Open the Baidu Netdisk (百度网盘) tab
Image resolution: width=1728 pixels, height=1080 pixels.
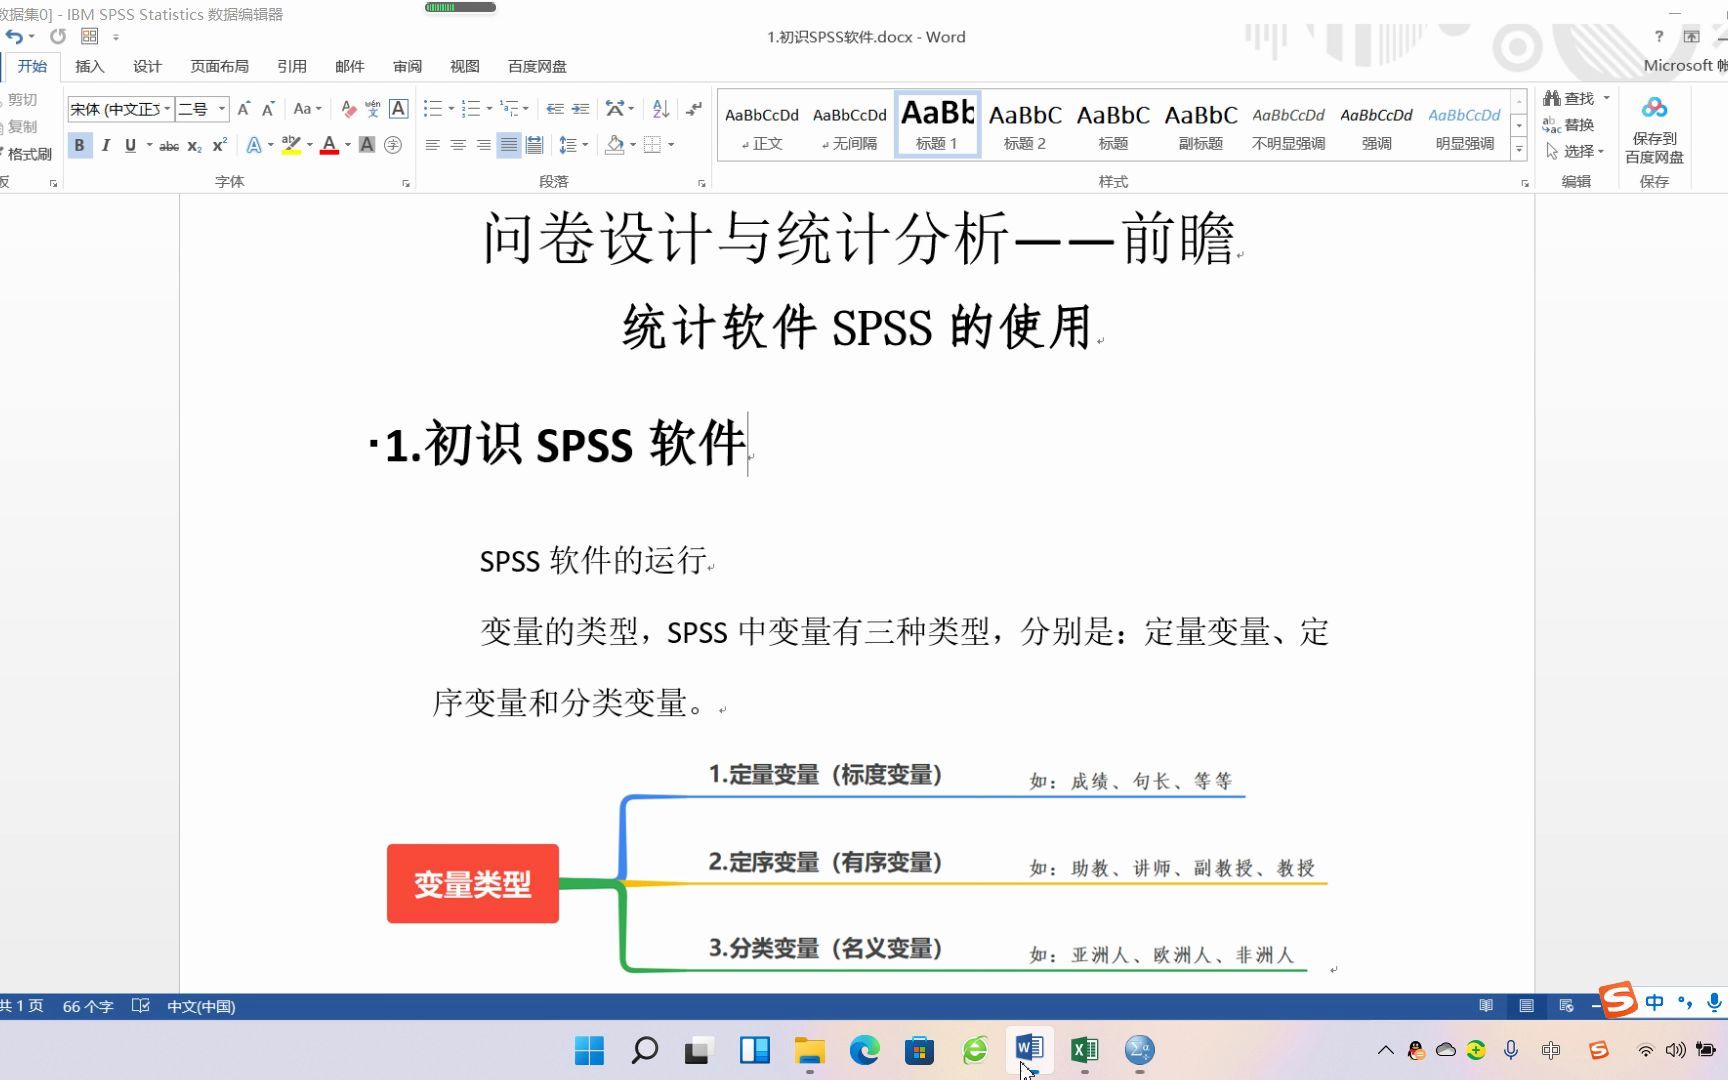537,66
